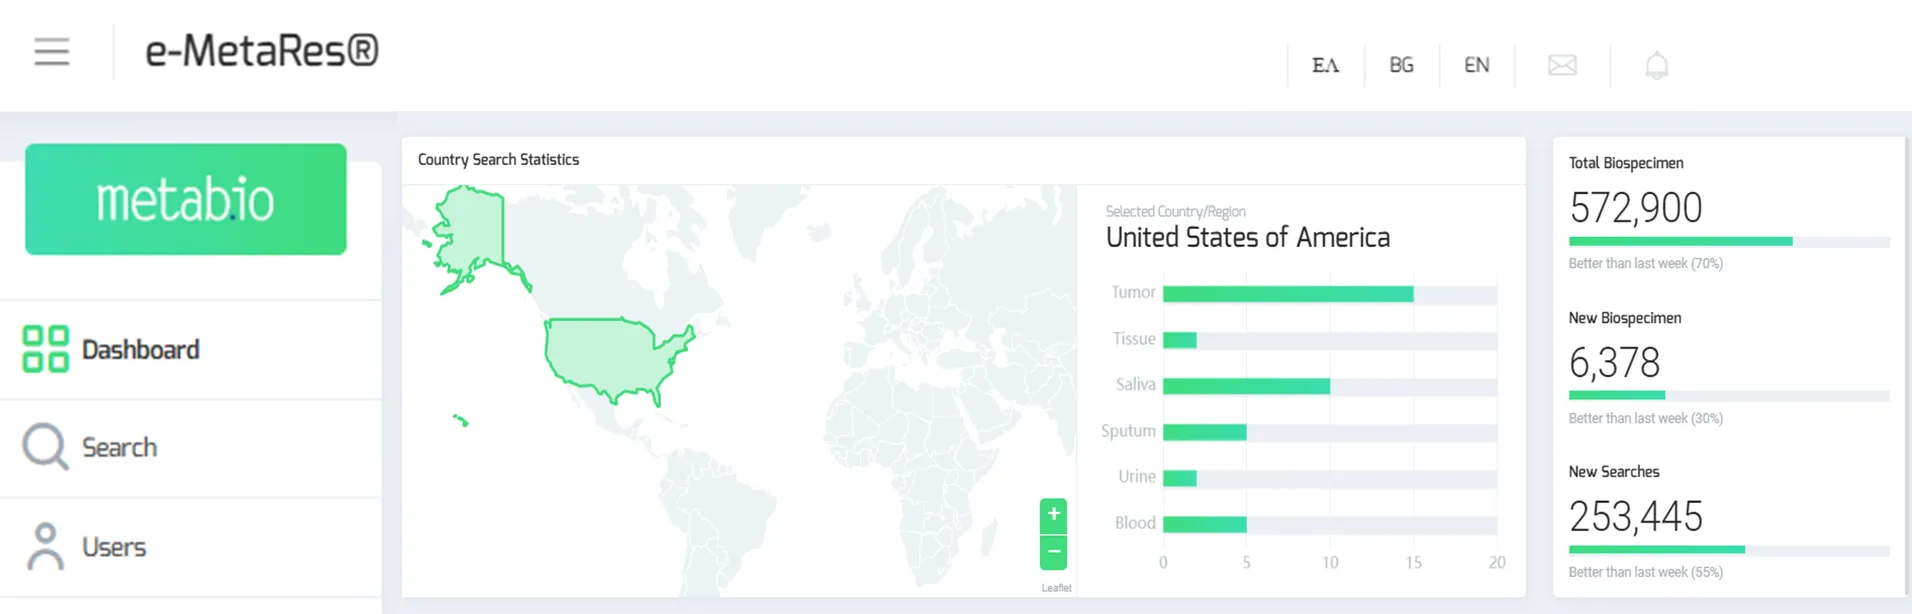This screenshot has width=1912, height=614.
Task: Zoom out on the map
Action: pos(1053,552)
